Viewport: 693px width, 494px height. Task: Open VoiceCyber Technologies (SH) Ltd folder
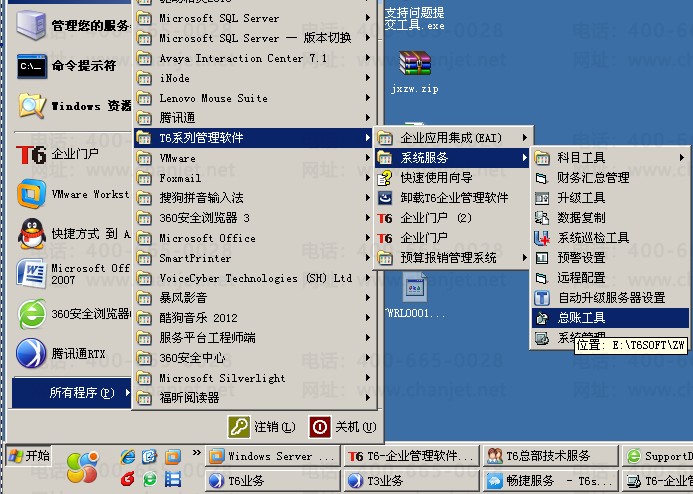pos(254,278)
